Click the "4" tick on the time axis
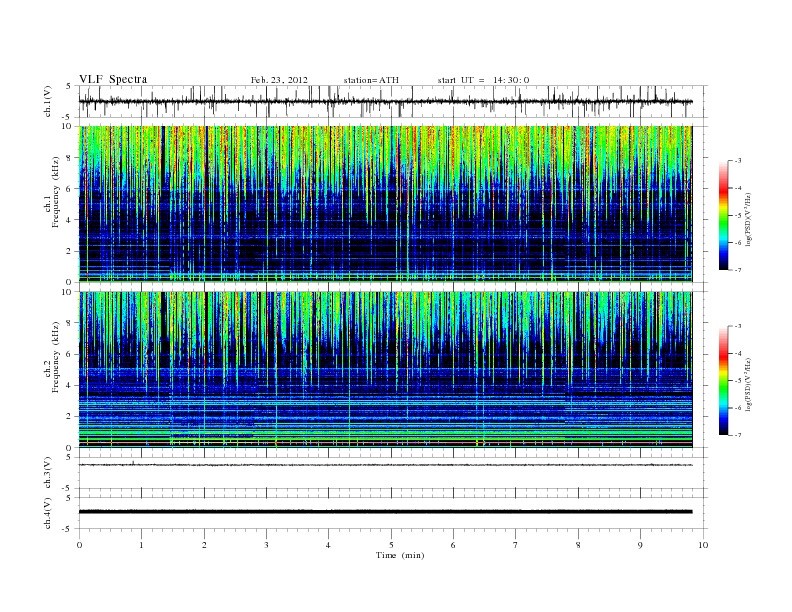Viewport: 792px width, 612px height. point(328,545)
